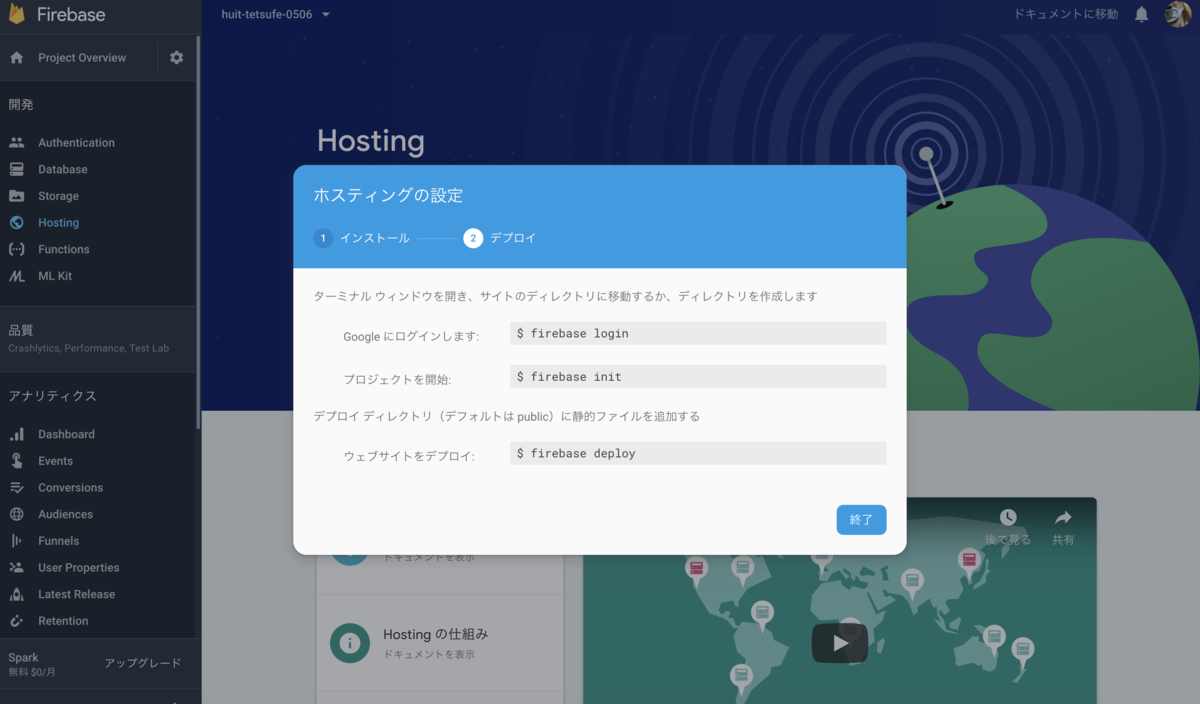Screen dimensions: 1200x704
Task: Click the 終了 button
Action: click(x=861, y=520)
